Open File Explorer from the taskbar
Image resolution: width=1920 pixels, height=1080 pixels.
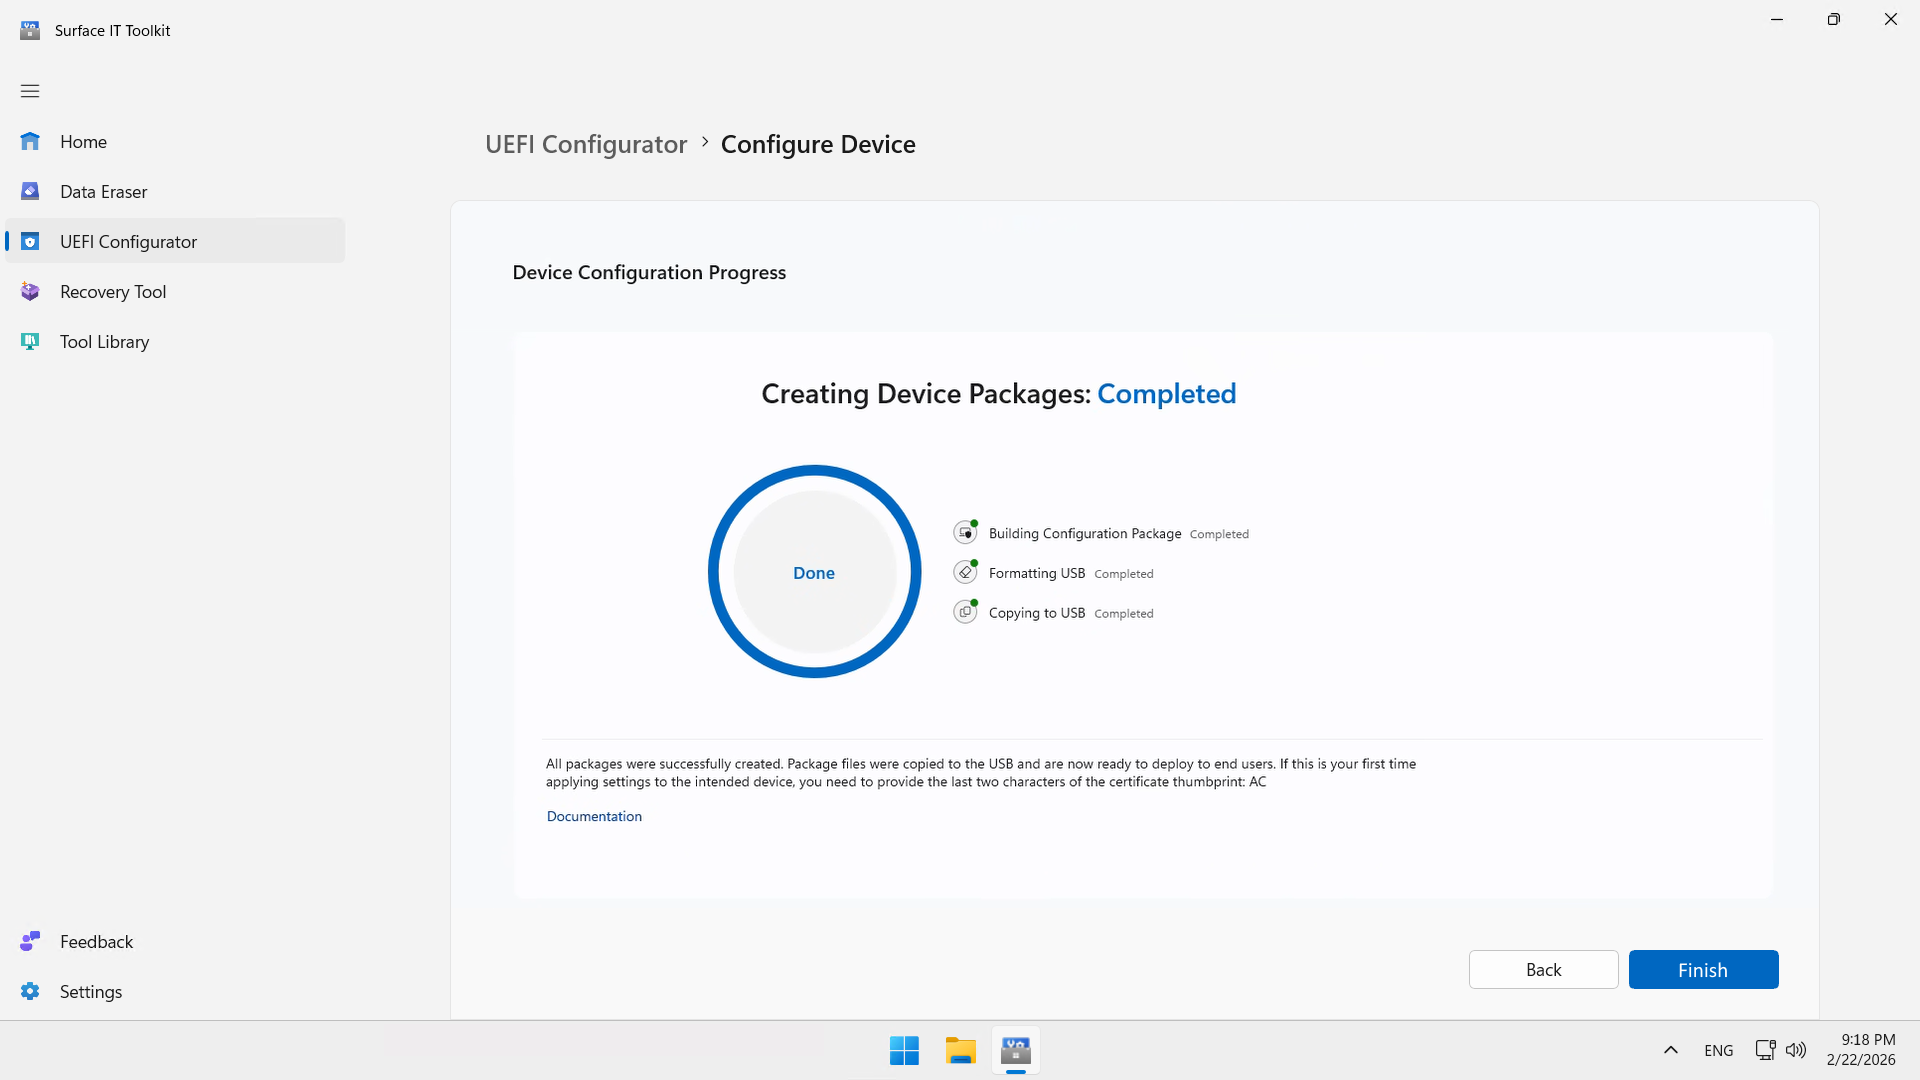960,1051
